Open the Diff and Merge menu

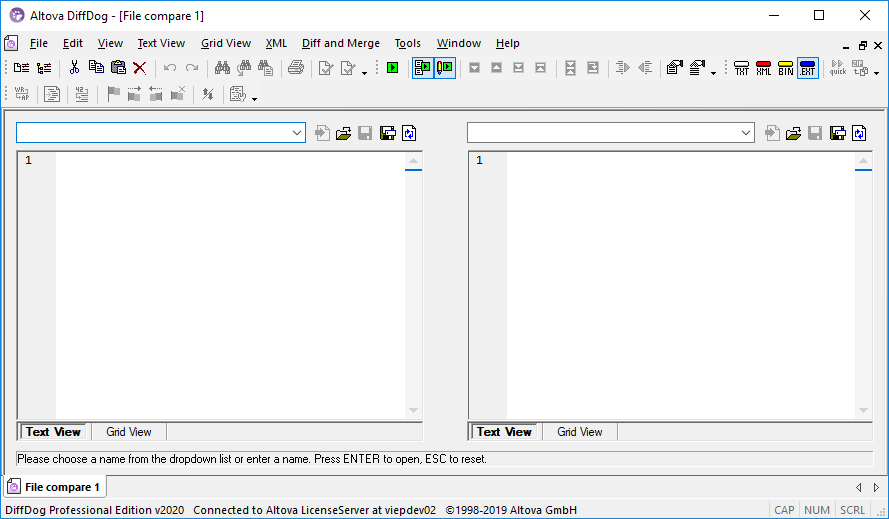[341, 43]
